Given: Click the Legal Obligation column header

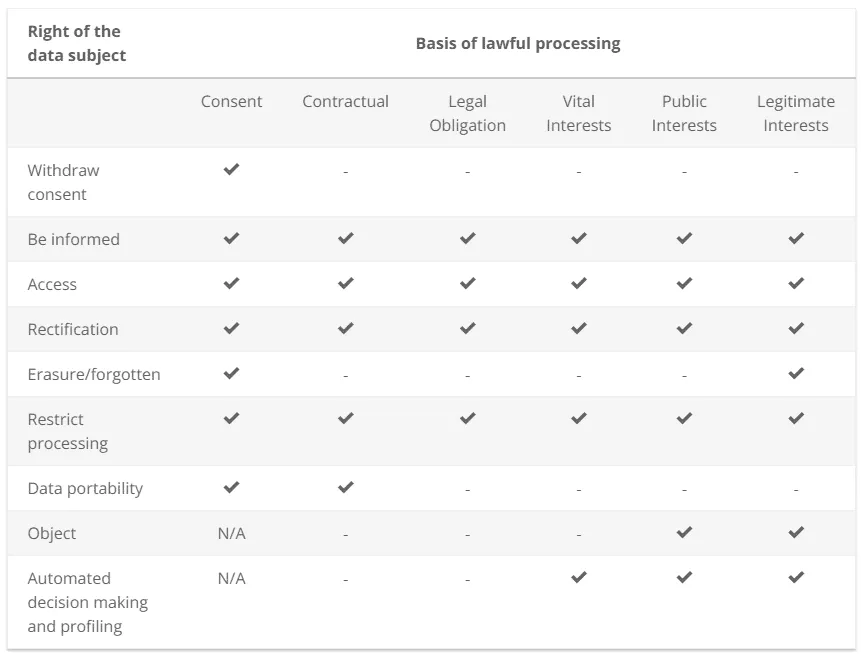Looking at the screenshot, I should point(467,113).
